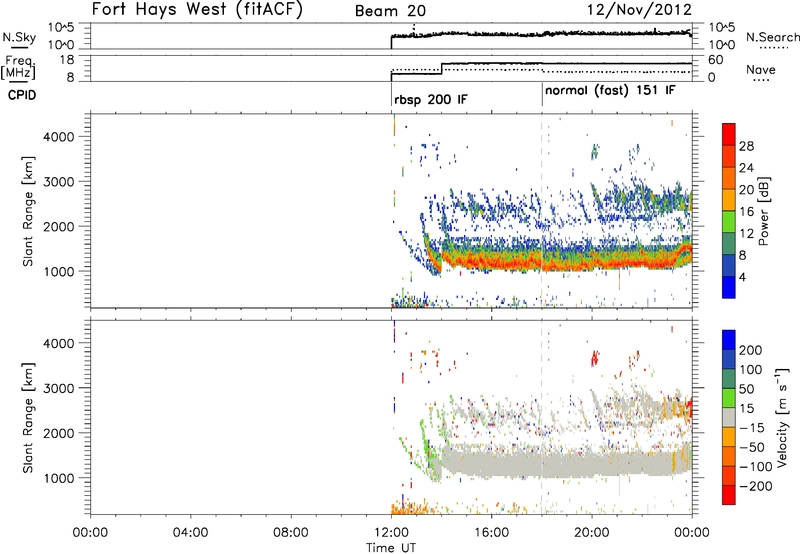Click the '4000' tick on power panel axis
Viewport: 800px width, 554px height.
[59, 137]
